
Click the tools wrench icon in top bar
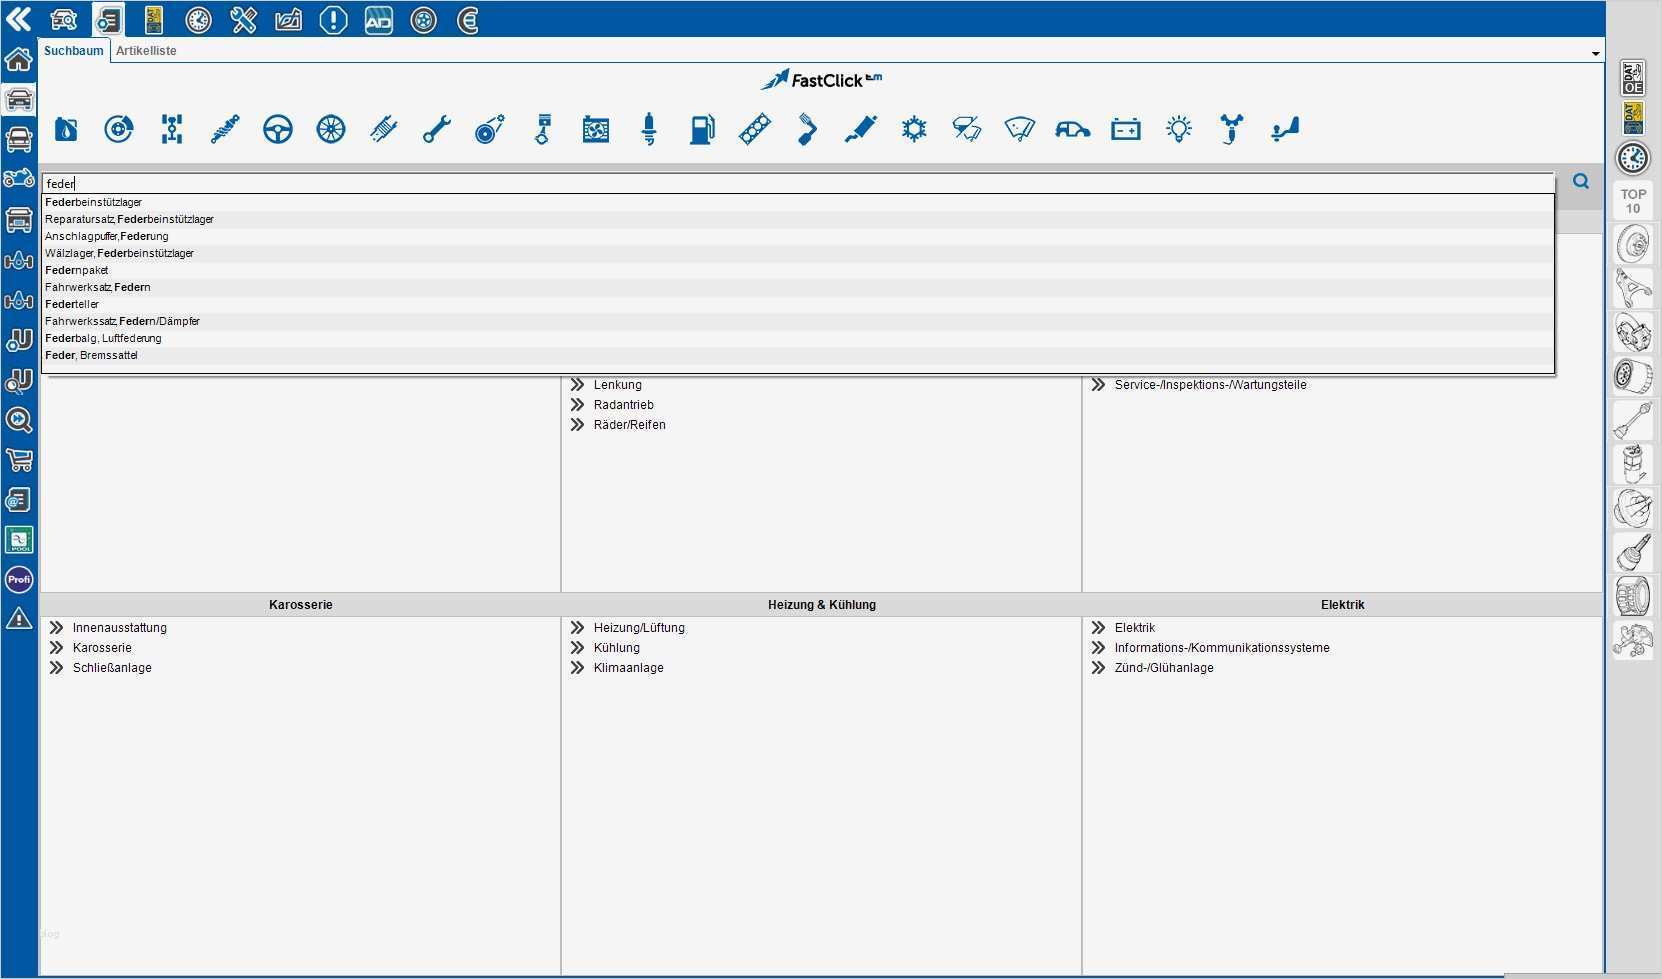click(244, 20)
